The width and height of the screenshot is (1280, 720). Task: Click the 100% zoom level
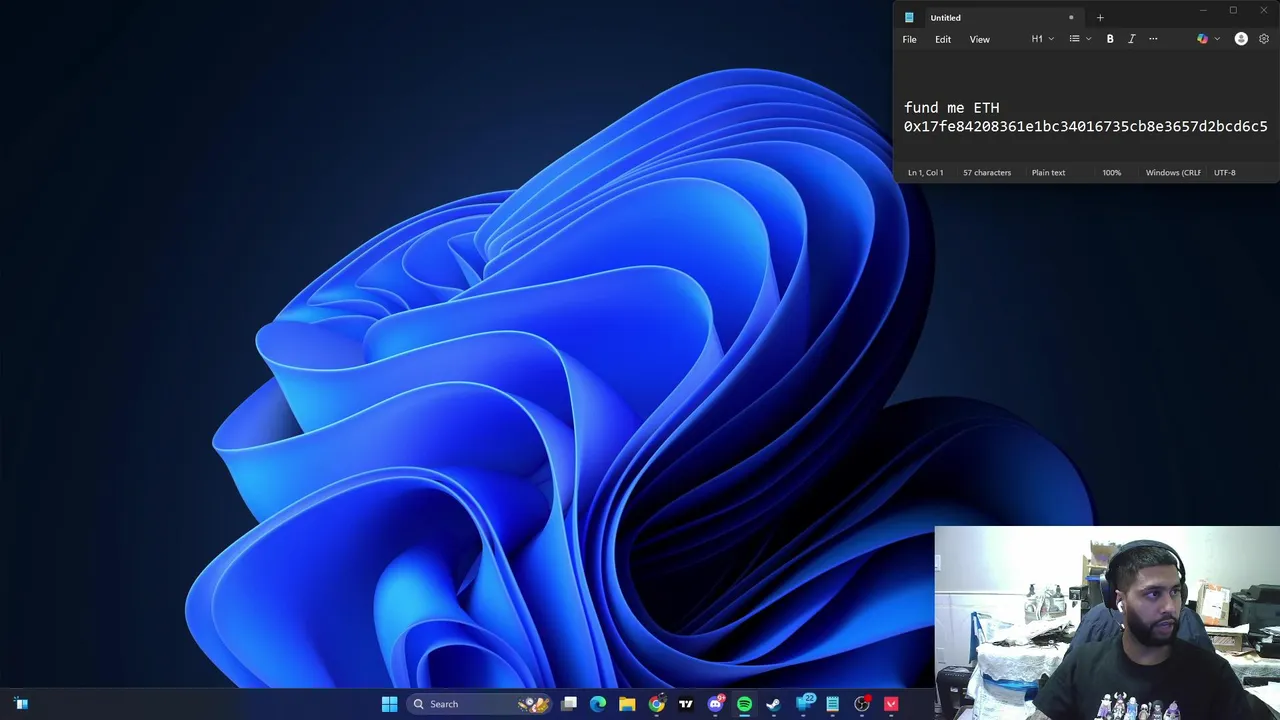[1111, 172]
